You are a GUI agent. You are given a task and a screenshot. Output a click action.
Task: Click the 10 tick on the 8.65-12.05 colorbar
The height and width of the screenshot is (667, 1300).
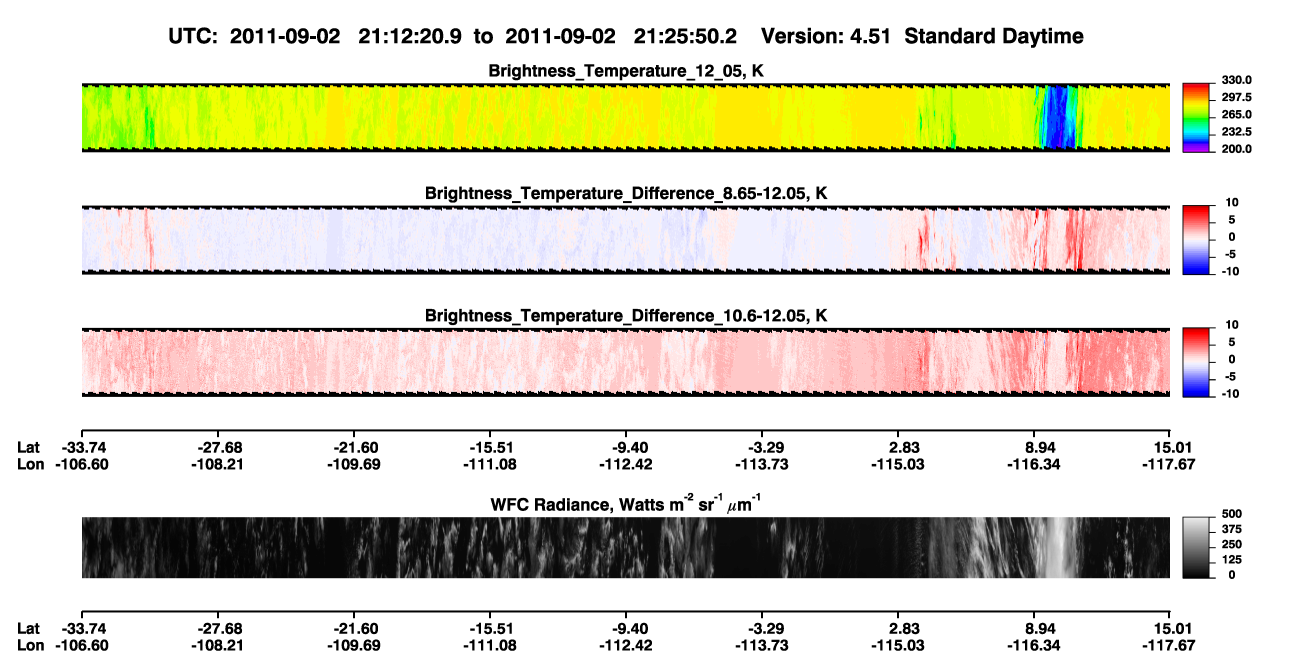[x=1232, y=202]
